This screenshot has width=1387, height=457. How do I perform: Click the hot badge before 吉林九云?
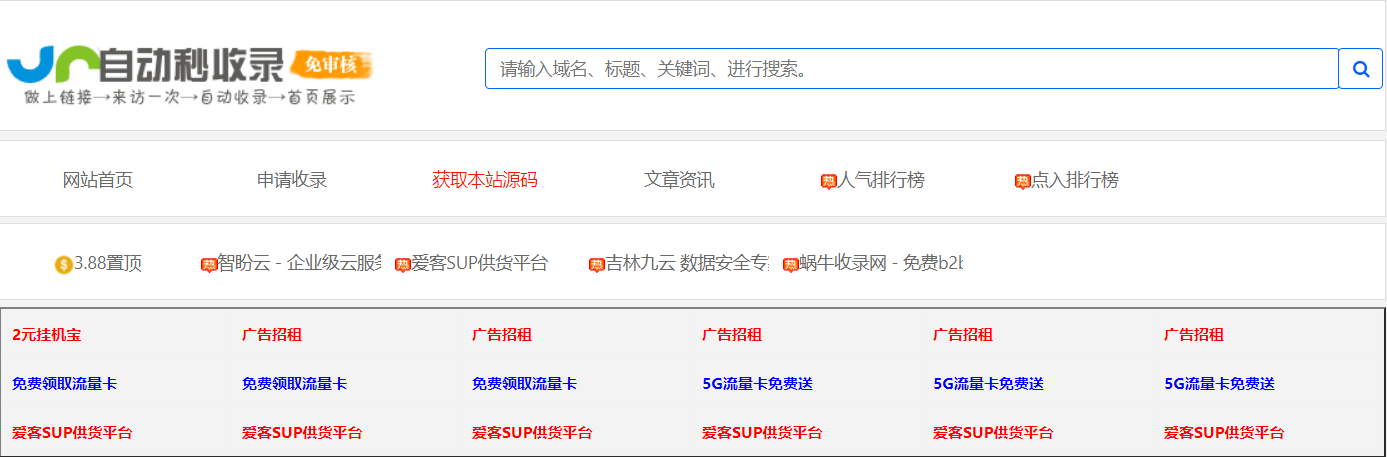[597, 265]
